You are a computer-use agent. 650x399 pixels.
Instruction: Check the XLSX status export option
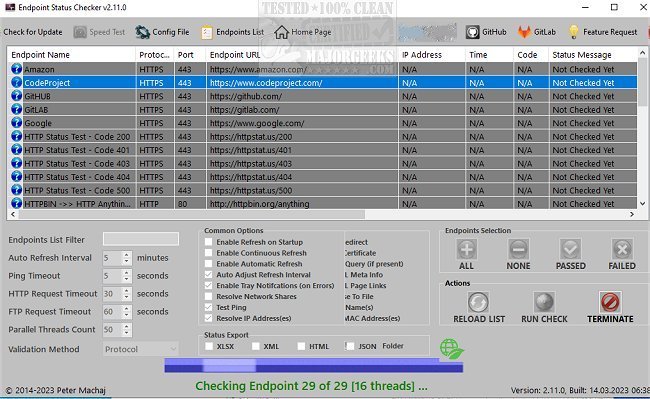[209, 346]
